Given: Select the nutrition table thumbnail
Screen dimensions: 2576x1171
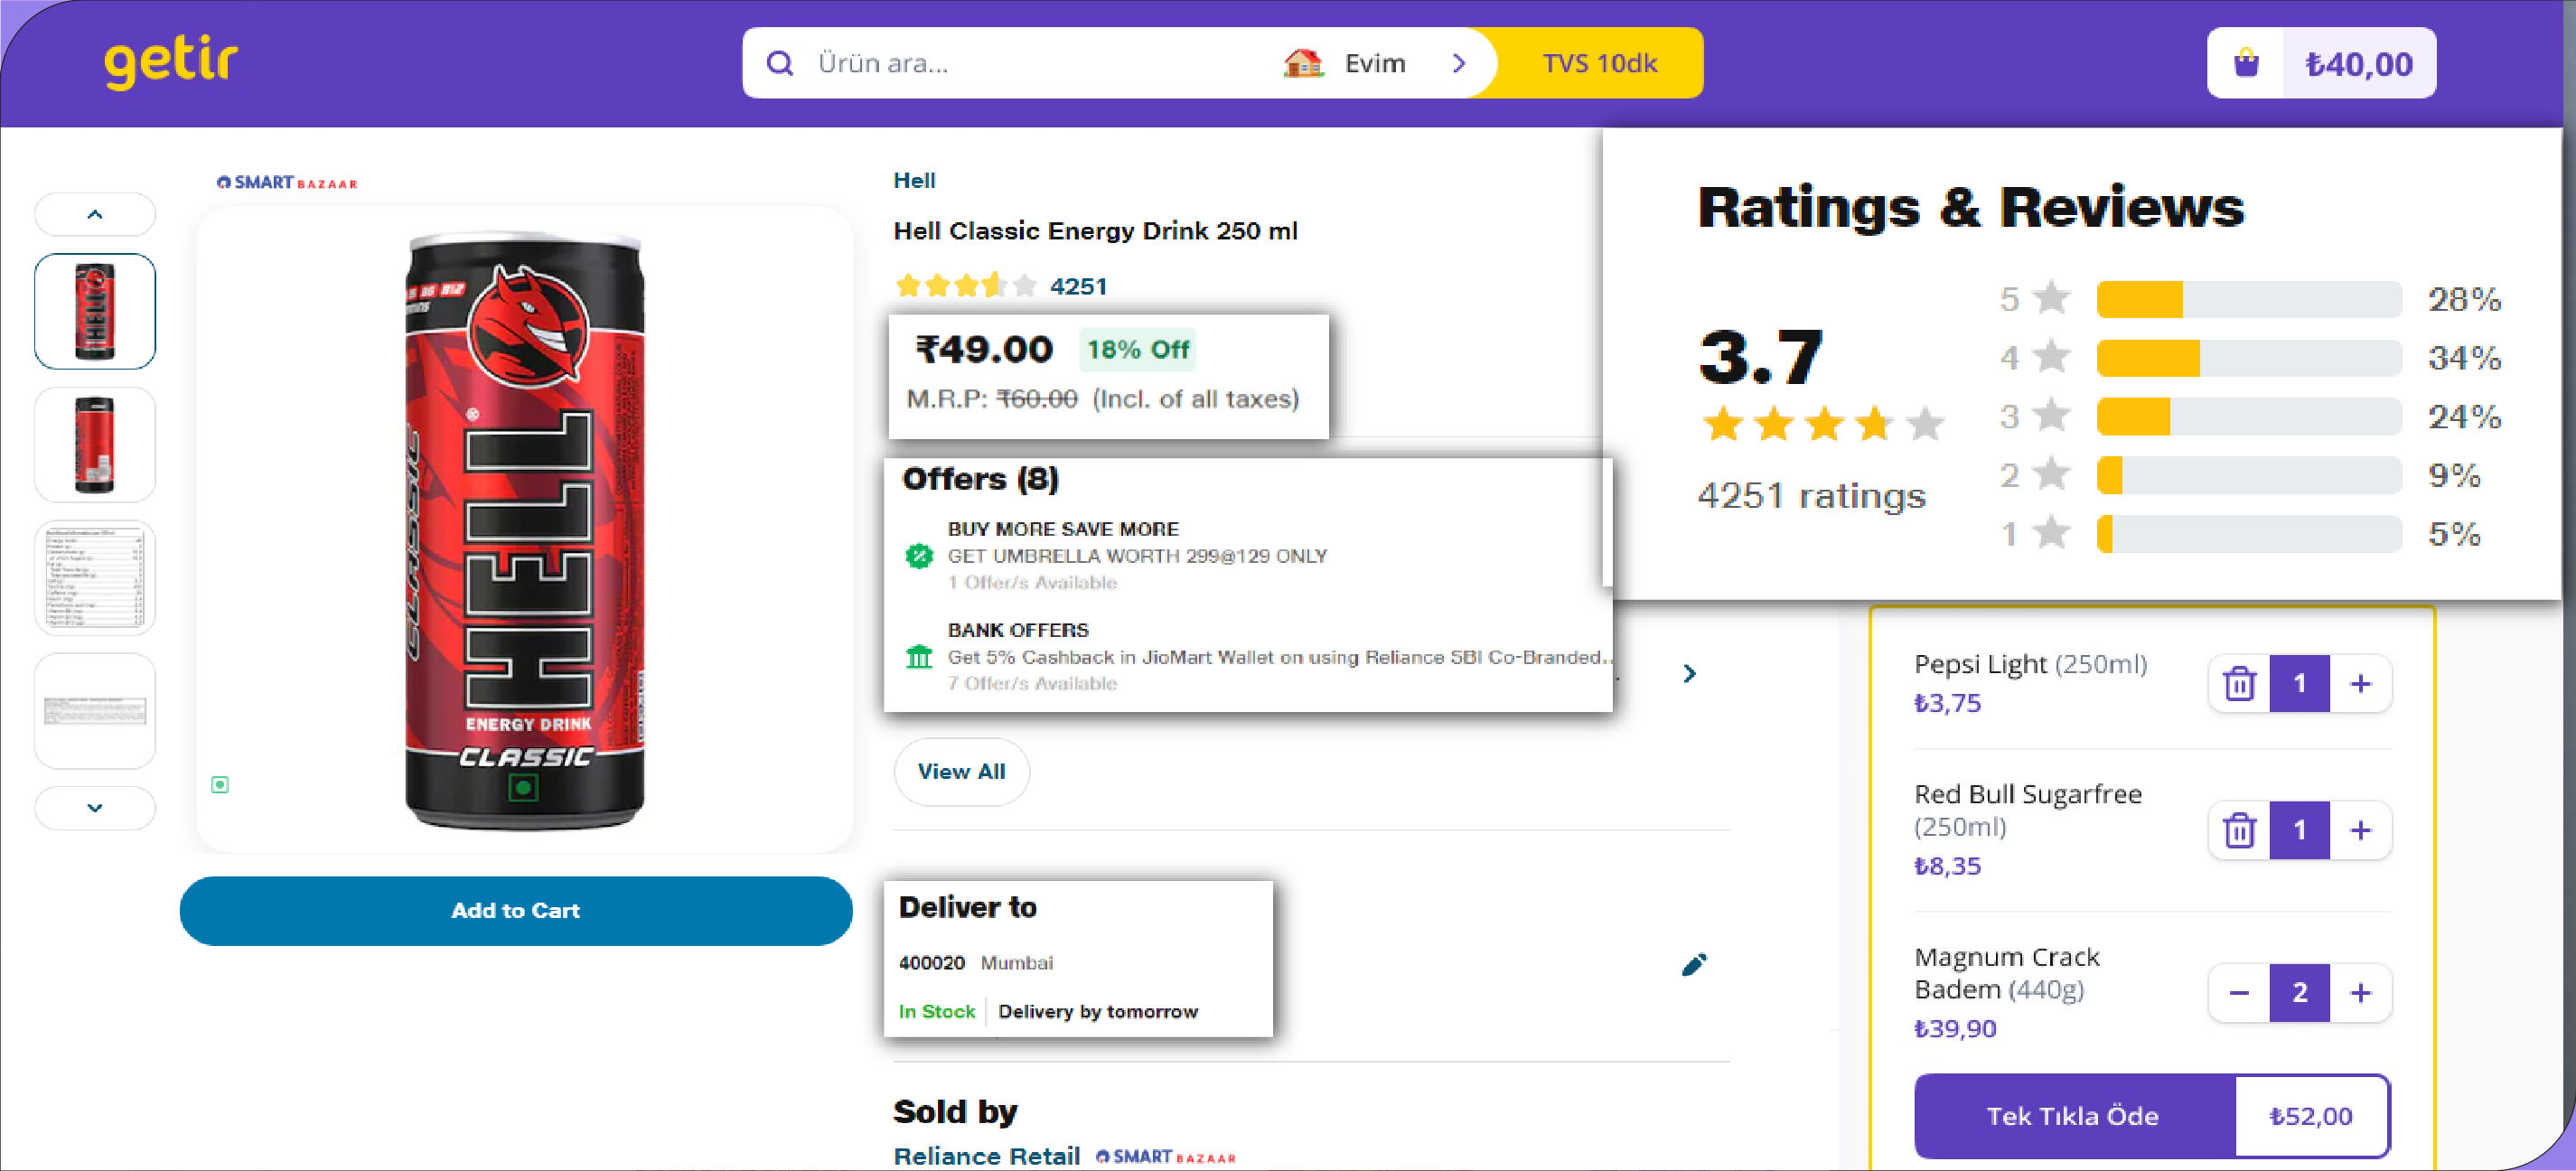Looking at the screenshot, I should 95,578.
